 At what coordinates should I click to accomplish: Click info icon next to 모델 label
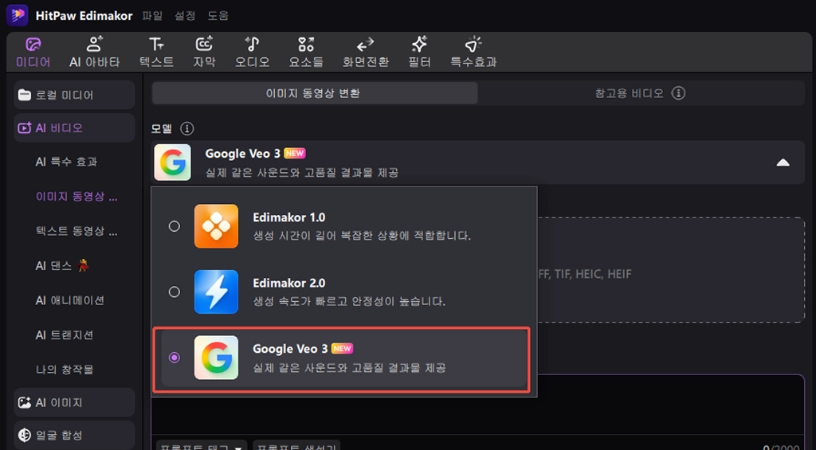click(187, 128)
